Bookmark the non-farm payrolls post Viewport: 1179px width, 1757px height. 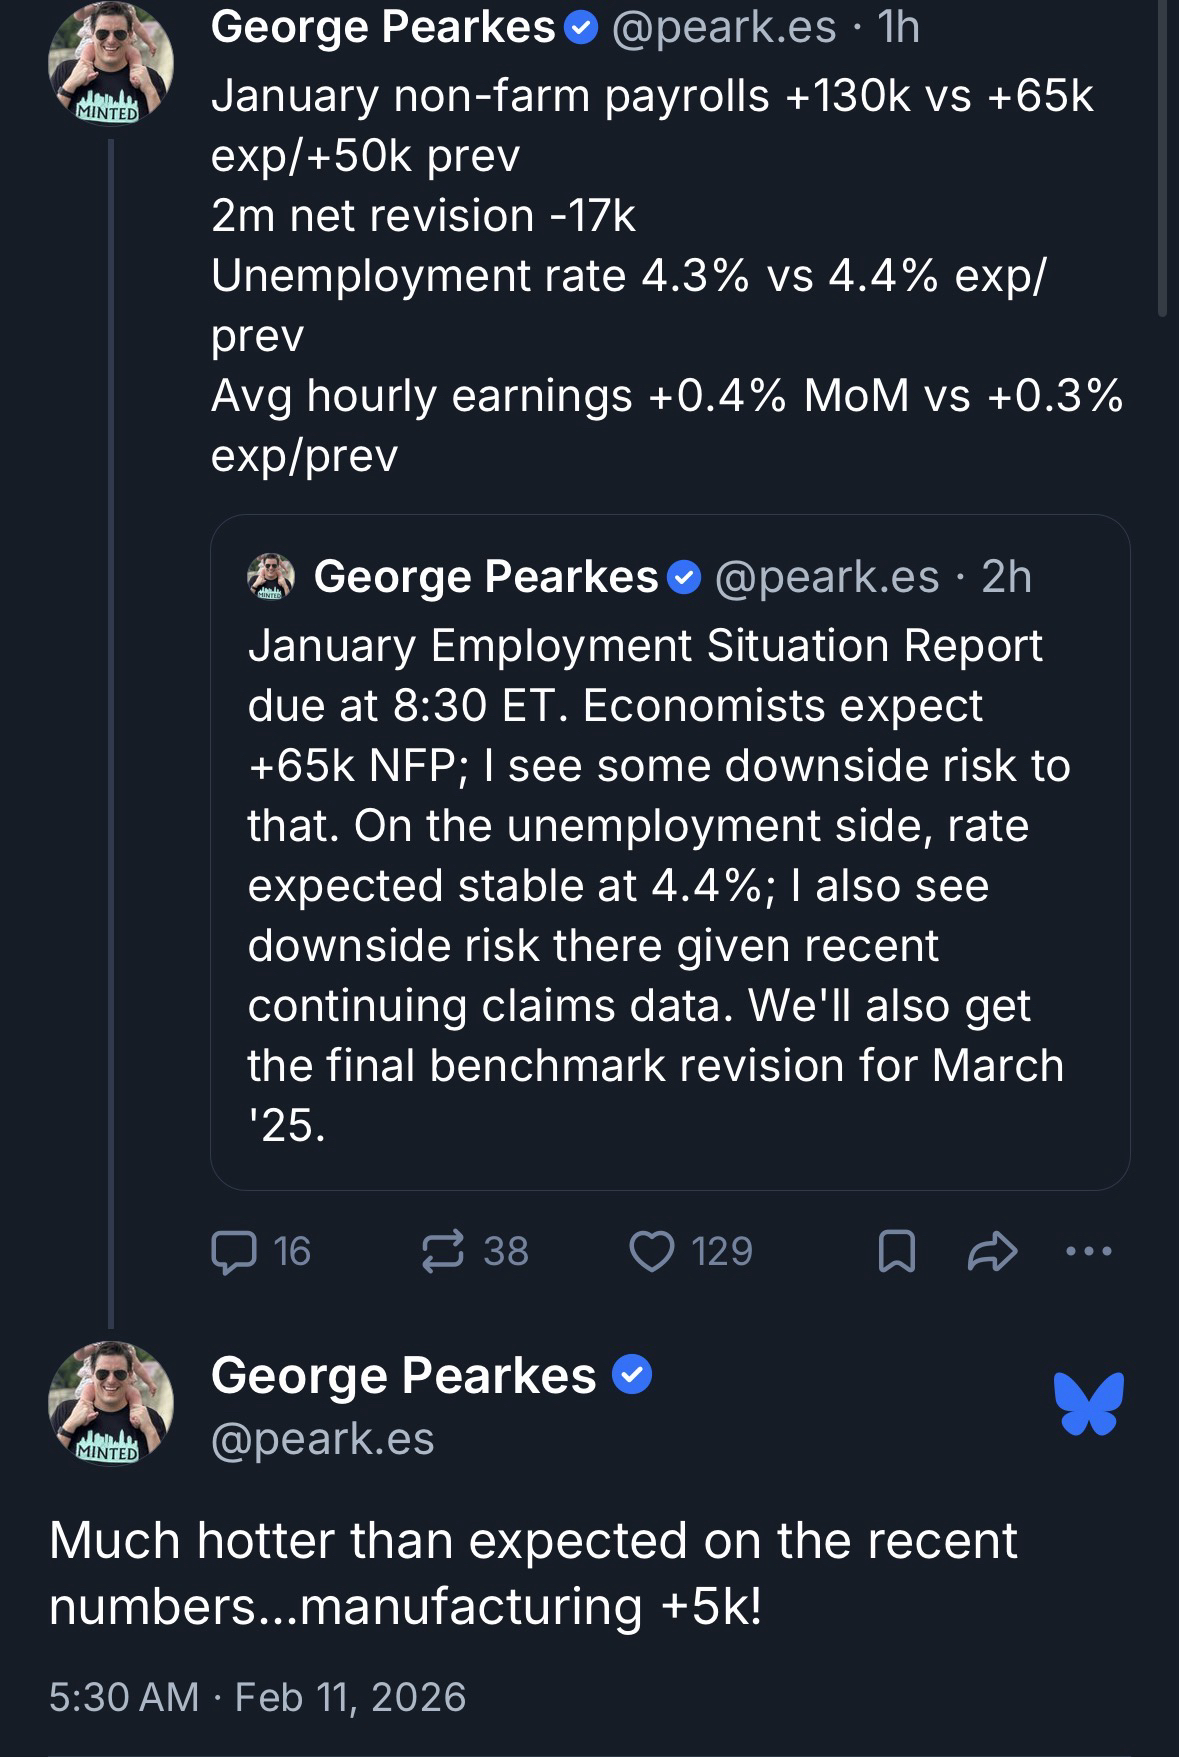pos(896,1251)
